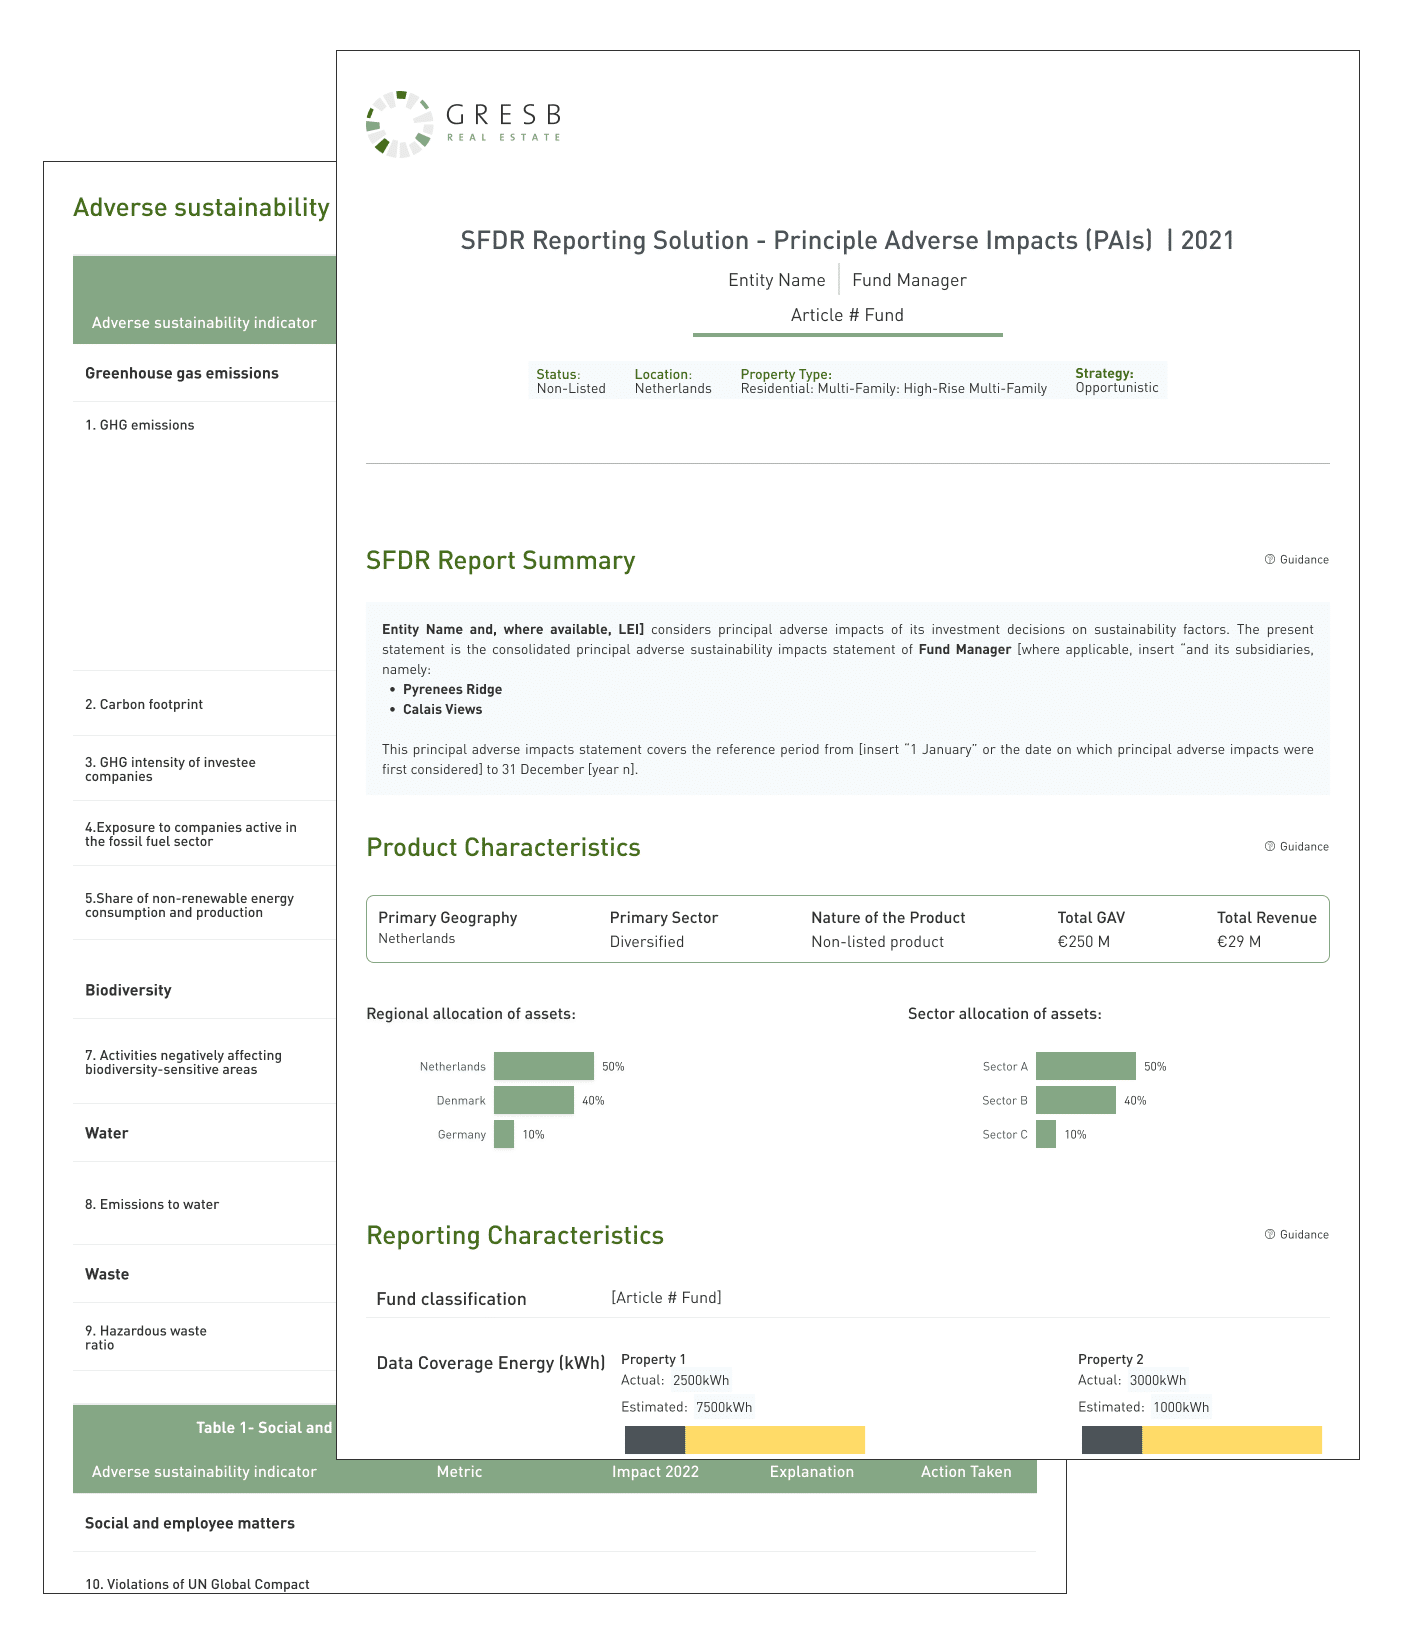The width and height of the screenshot is (1402, 1645).
Task: Click Primary Sector Diversified value
Action: coord(647,942)
